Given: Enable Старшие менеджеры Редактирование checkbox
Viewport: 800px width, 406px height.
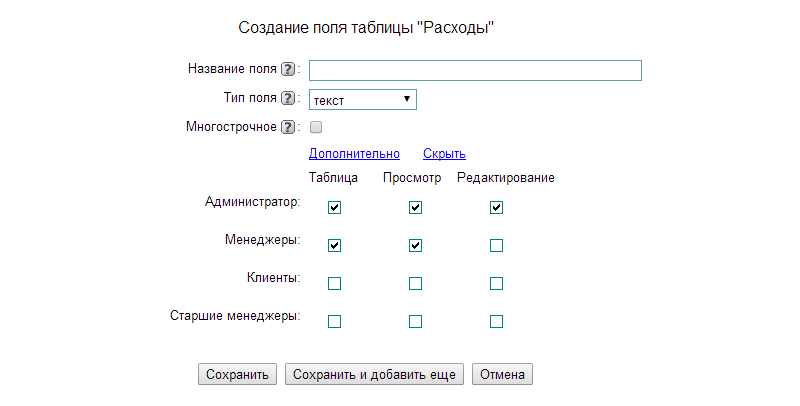Looking at the screenshot, I should click(x=496, y=322).
